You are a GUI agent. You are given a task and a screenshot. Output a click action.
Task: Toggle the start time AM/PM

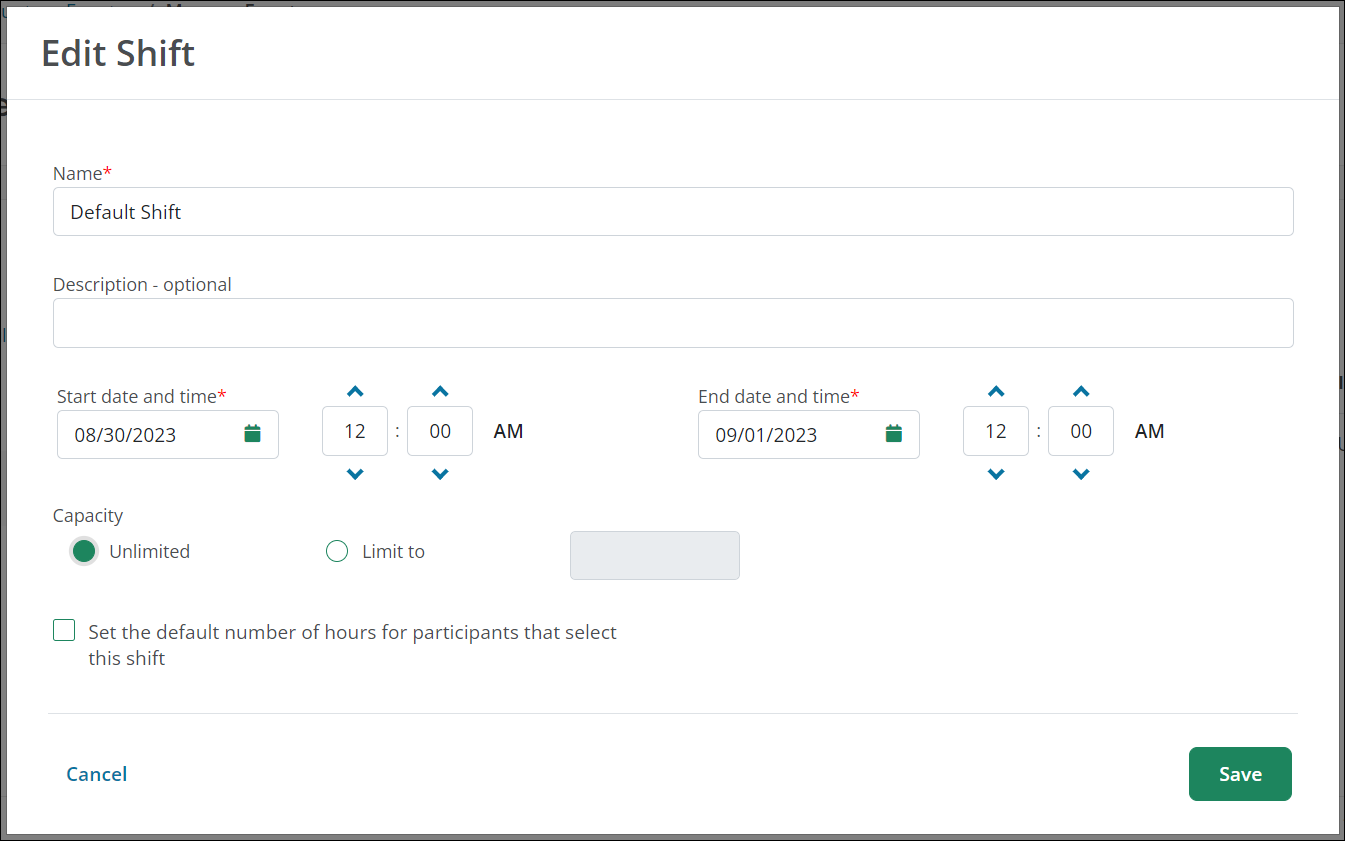point(508,432)
